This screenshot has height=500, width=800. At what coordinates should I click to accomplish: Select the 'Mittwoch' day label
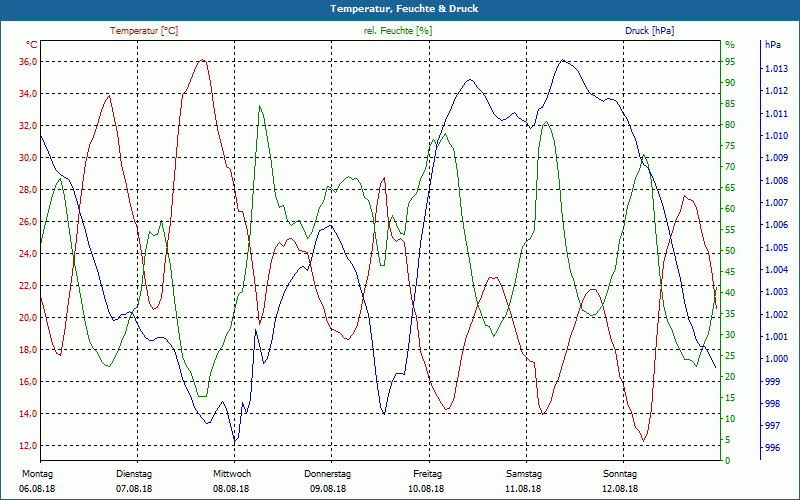pyautogui.click(x=232, y=474)
